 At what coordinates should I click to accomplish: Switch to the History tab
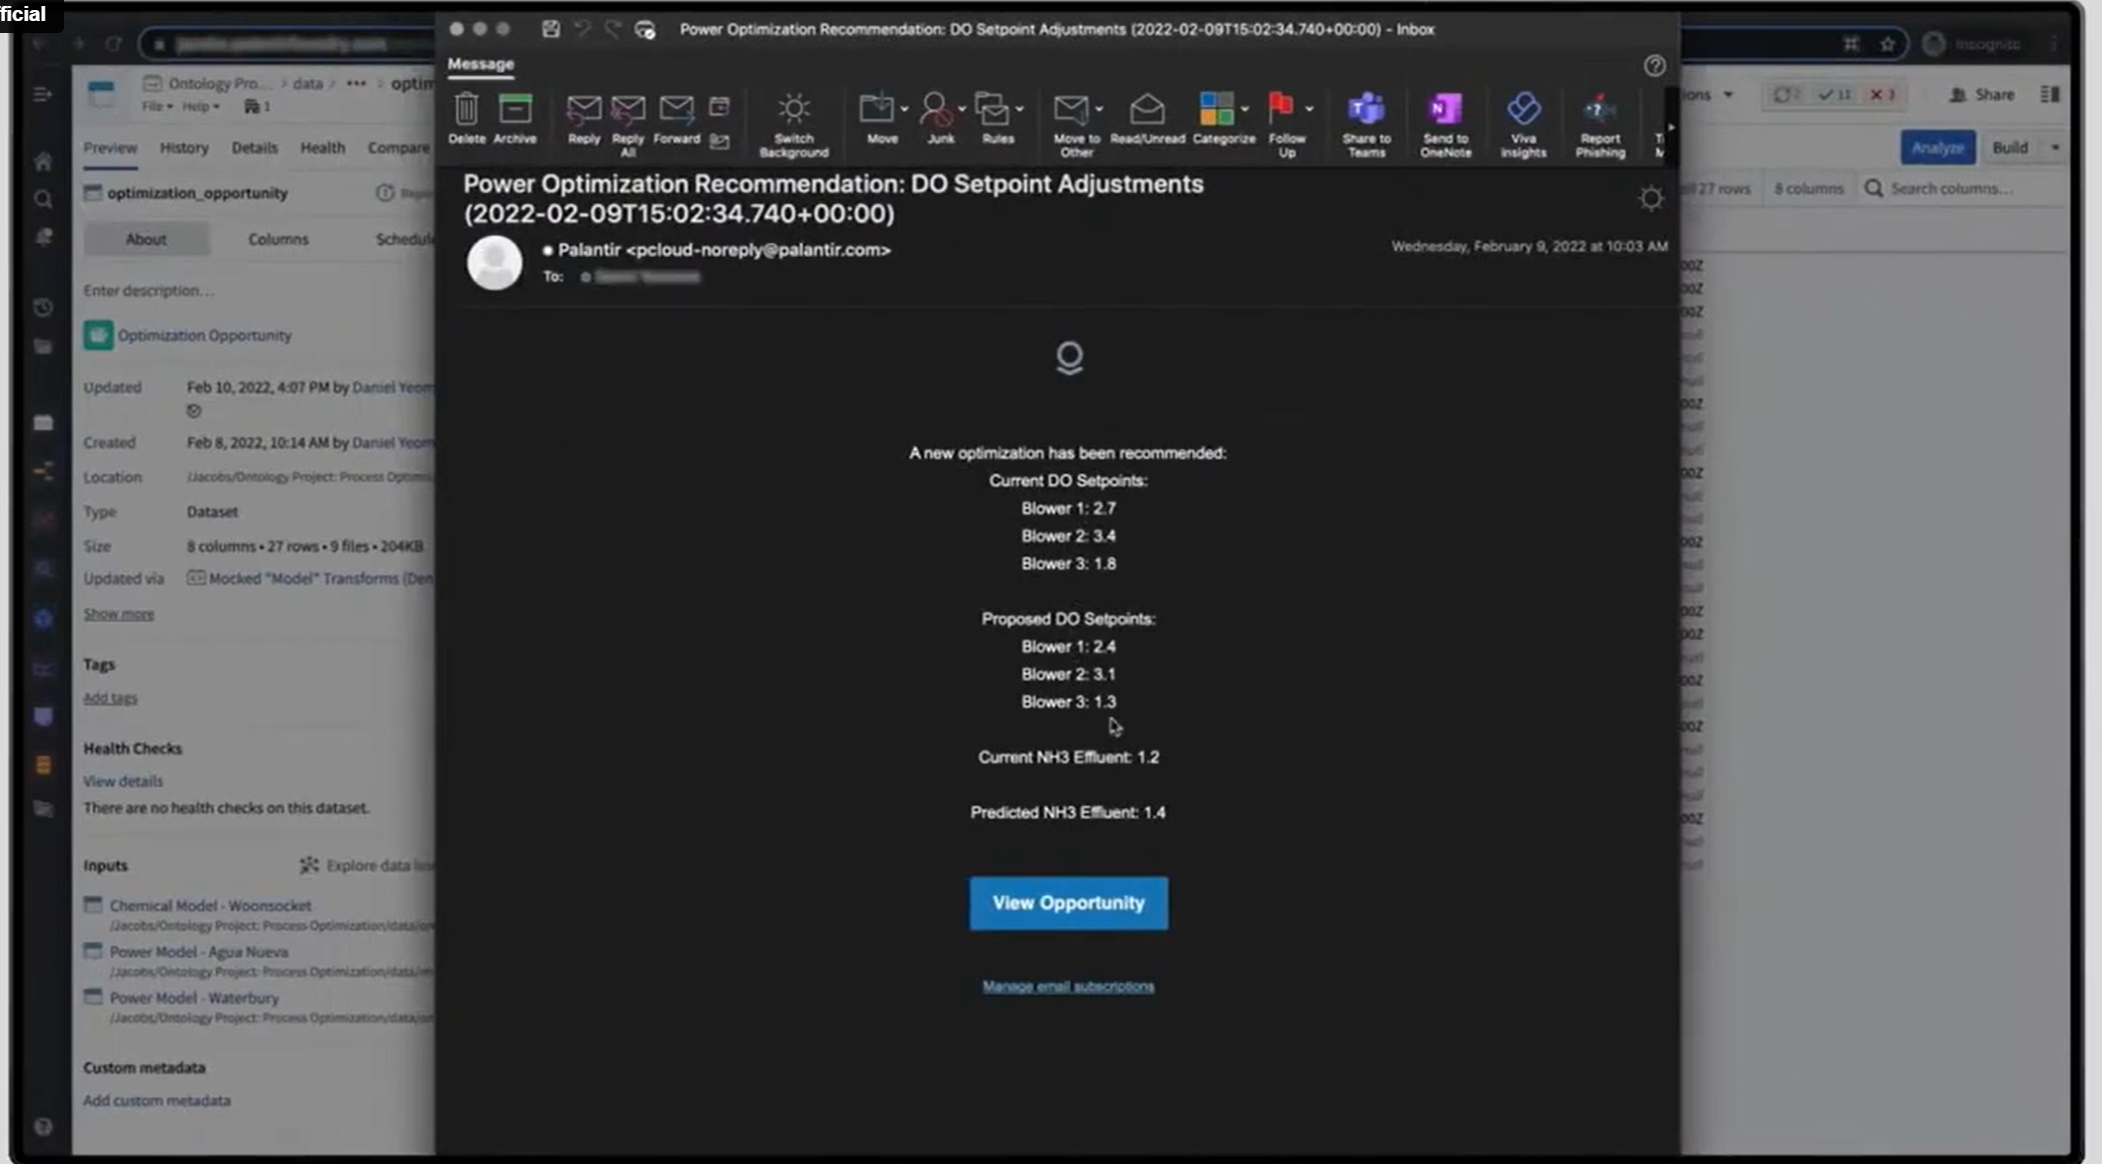tap(184, 147)
